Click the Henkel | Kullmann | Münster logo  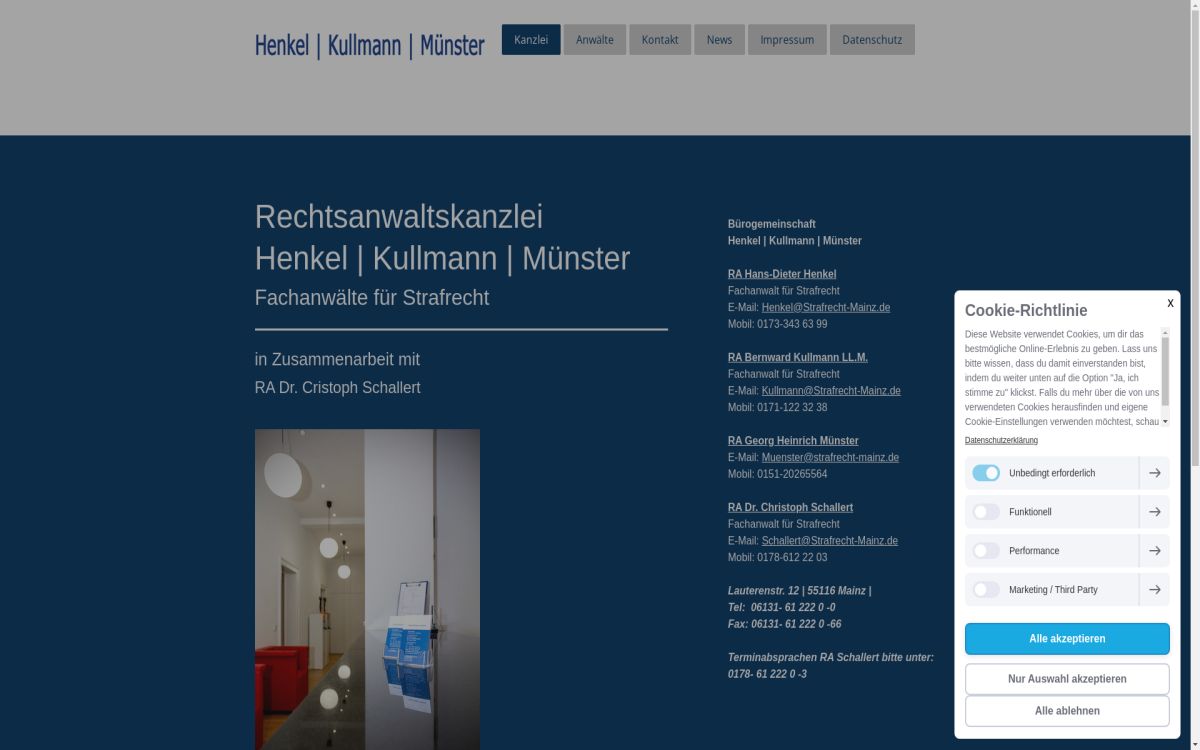click(369, 45)
